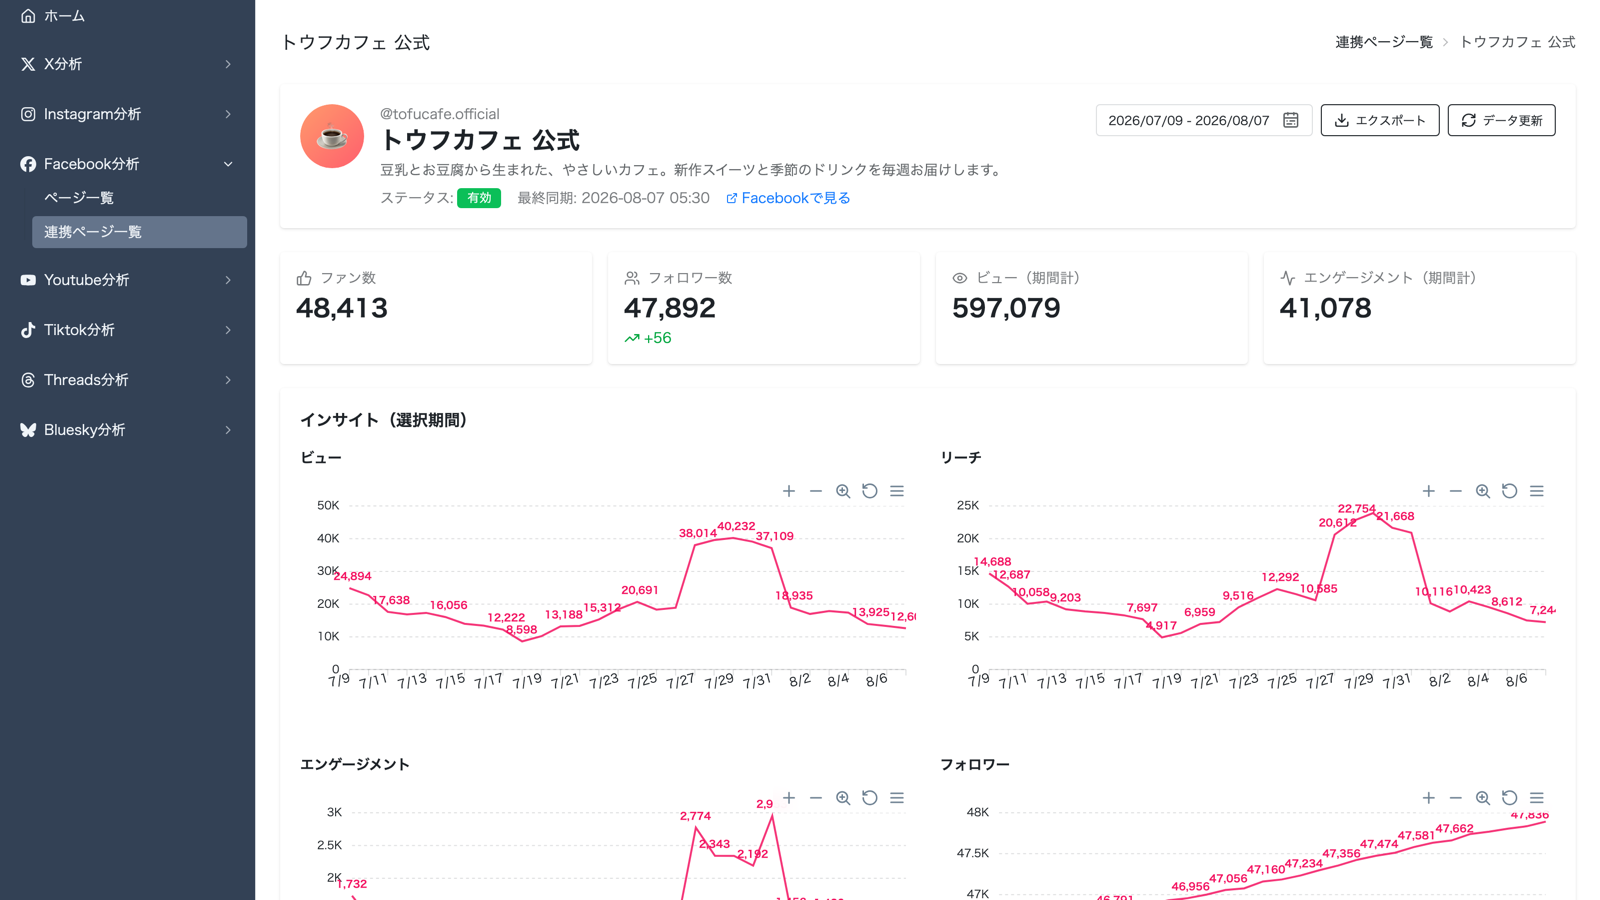Click the Instagram icon in sidebar
1600x900 pixels.
coord(28,114)
